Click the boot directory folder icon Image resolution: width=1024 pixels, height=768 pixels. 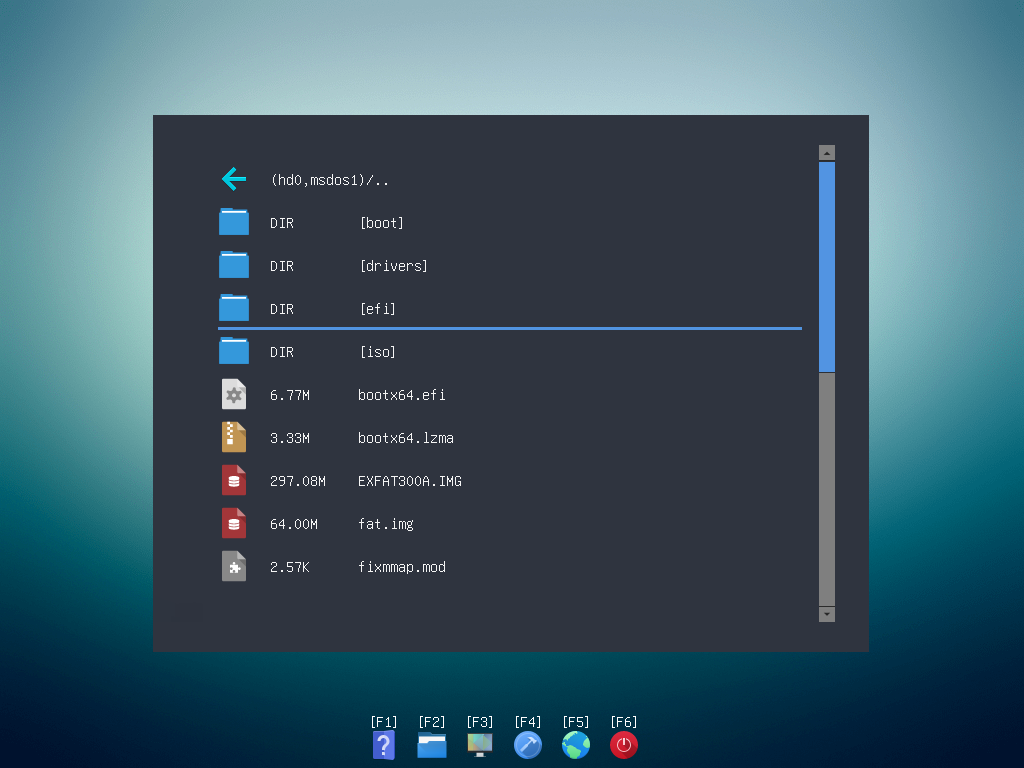click(234, 222)
